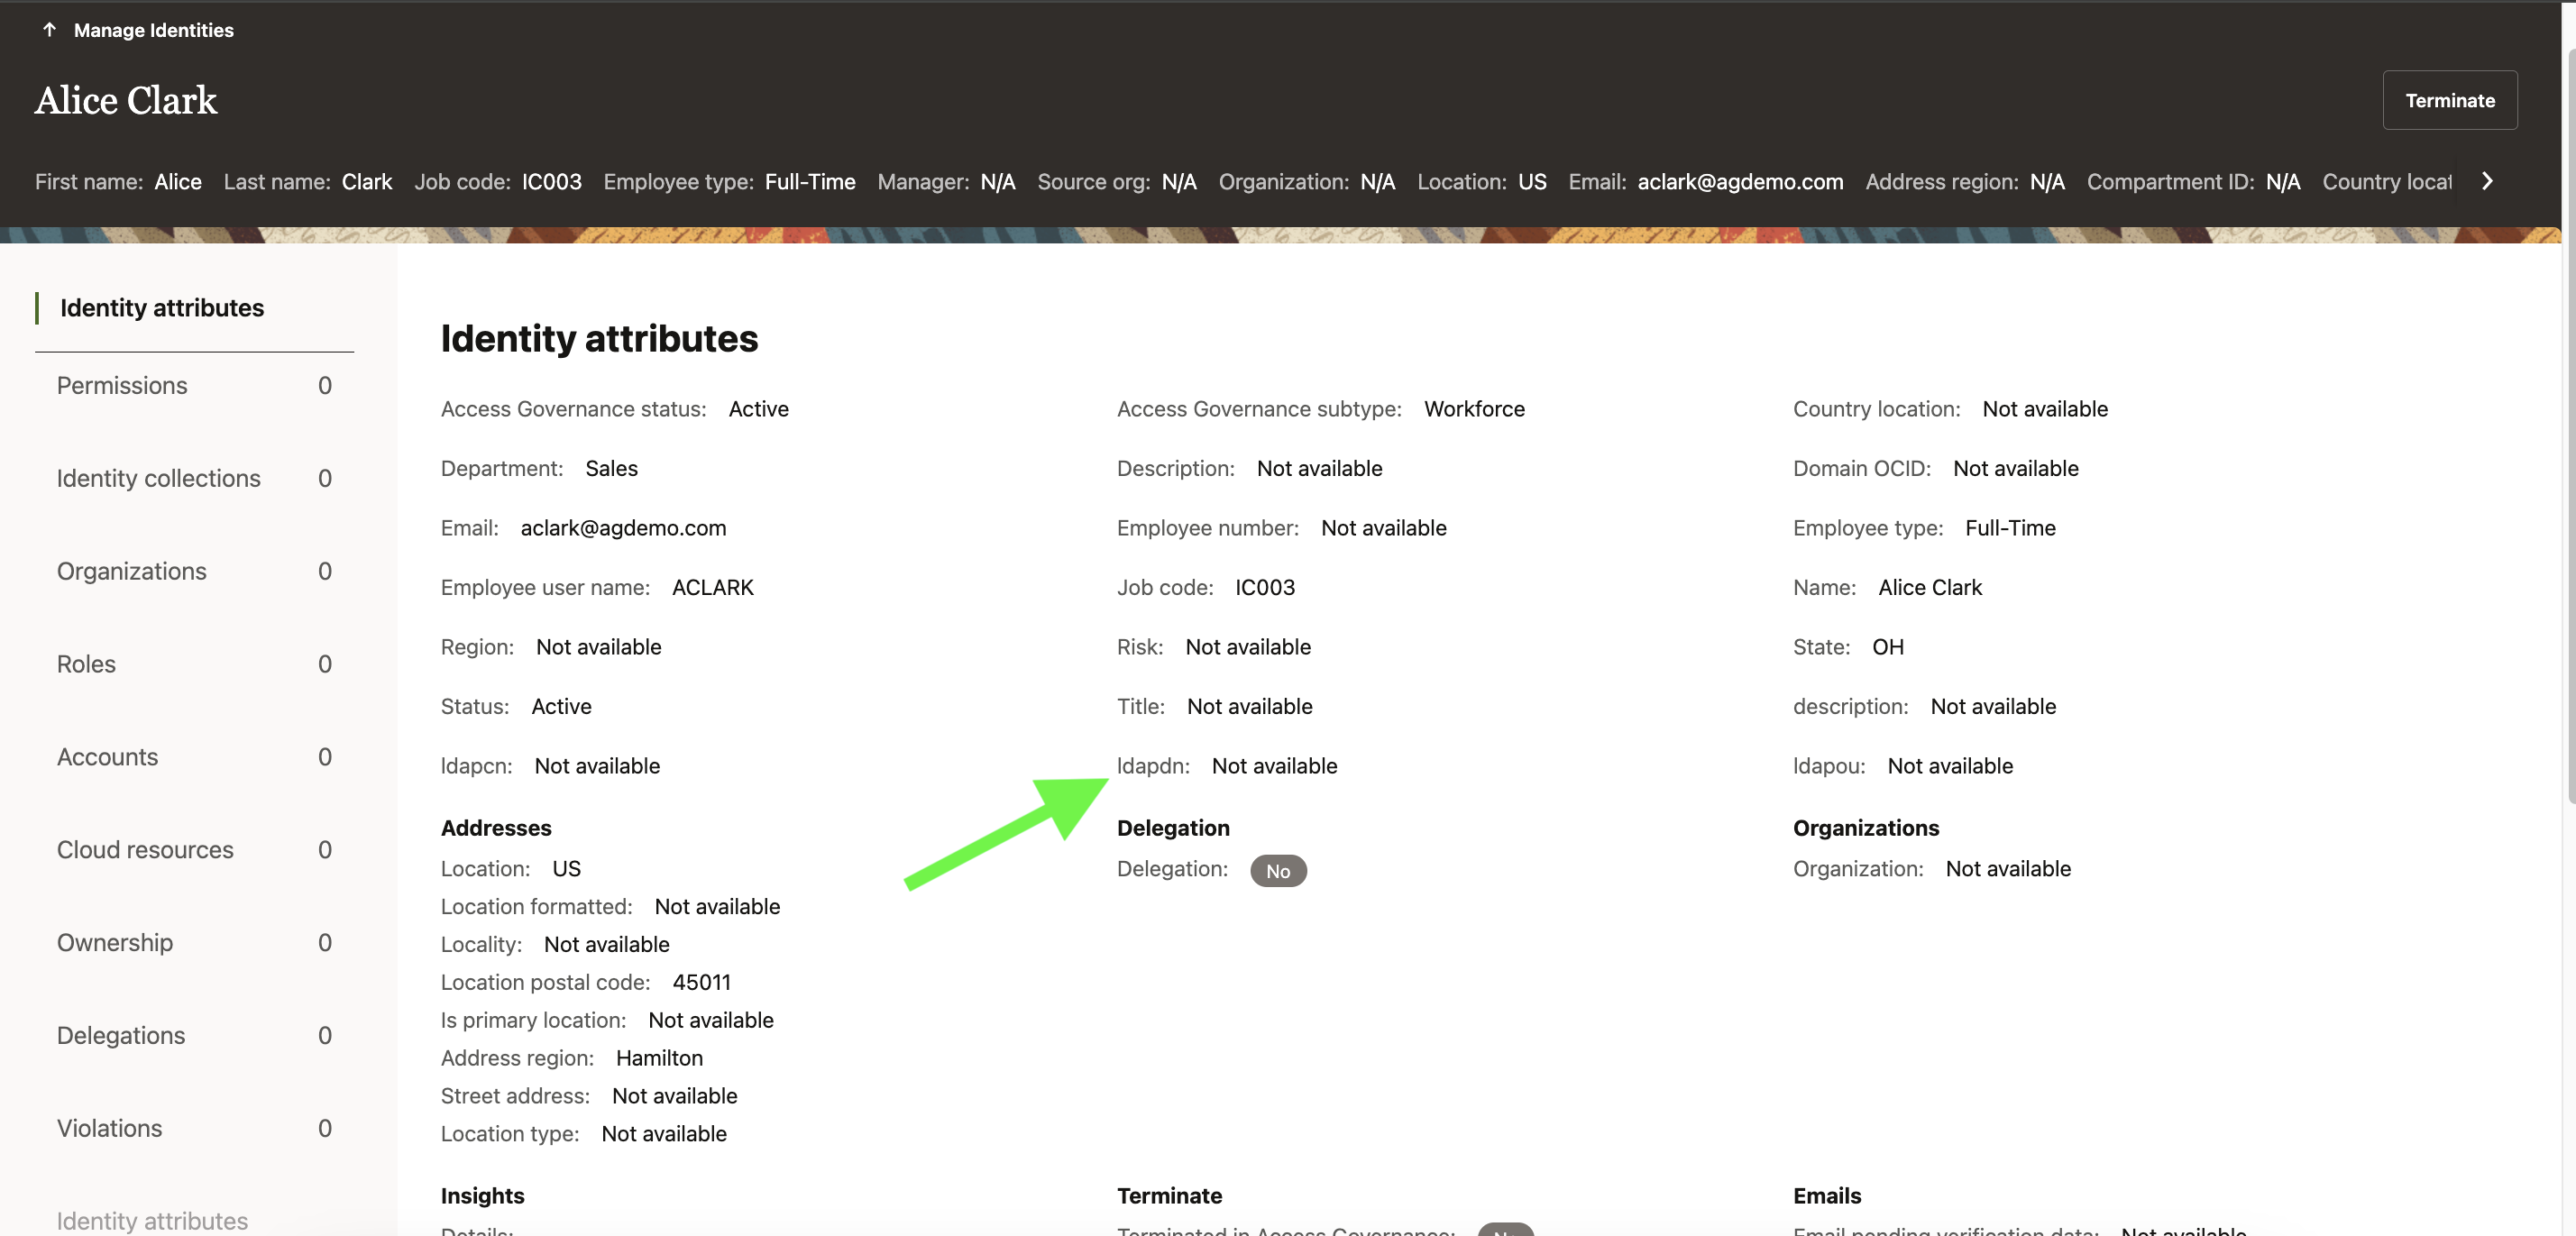Select the Identity attributes tab
The width and height of the screenshot is (2576, 1236).
click(162, 308)
